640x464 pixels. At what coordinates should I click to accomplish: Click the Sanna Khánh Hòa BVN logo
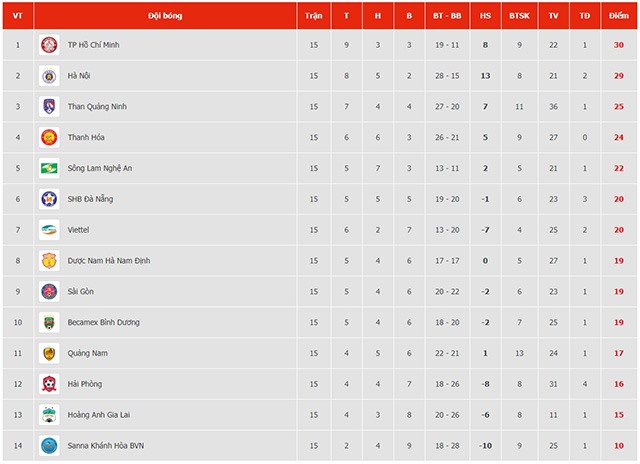(49, 446)
